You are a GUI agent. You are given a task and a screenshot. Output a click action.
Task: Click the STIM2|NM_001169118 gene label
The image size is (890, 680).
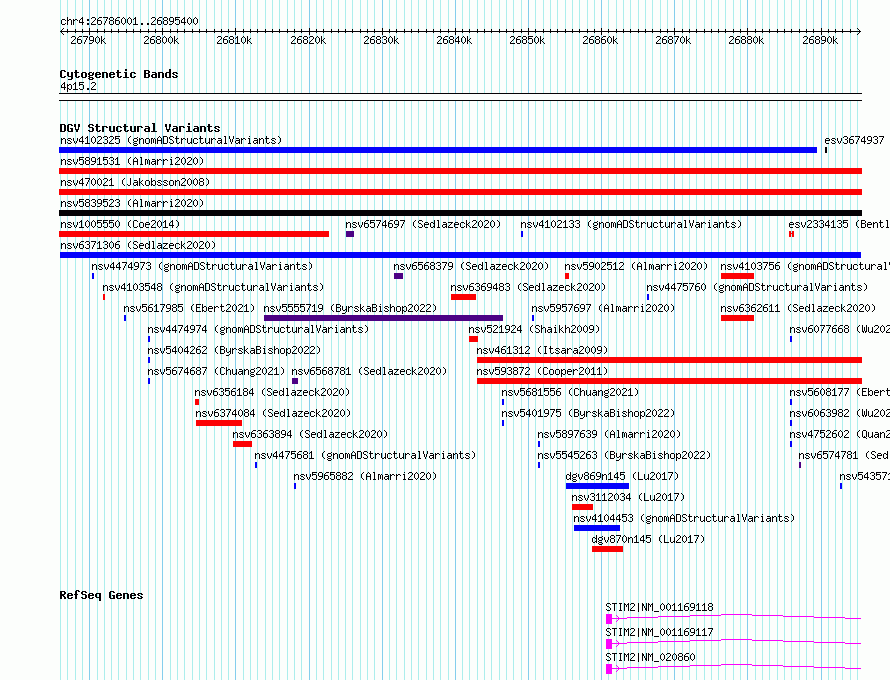click(659, 607)
